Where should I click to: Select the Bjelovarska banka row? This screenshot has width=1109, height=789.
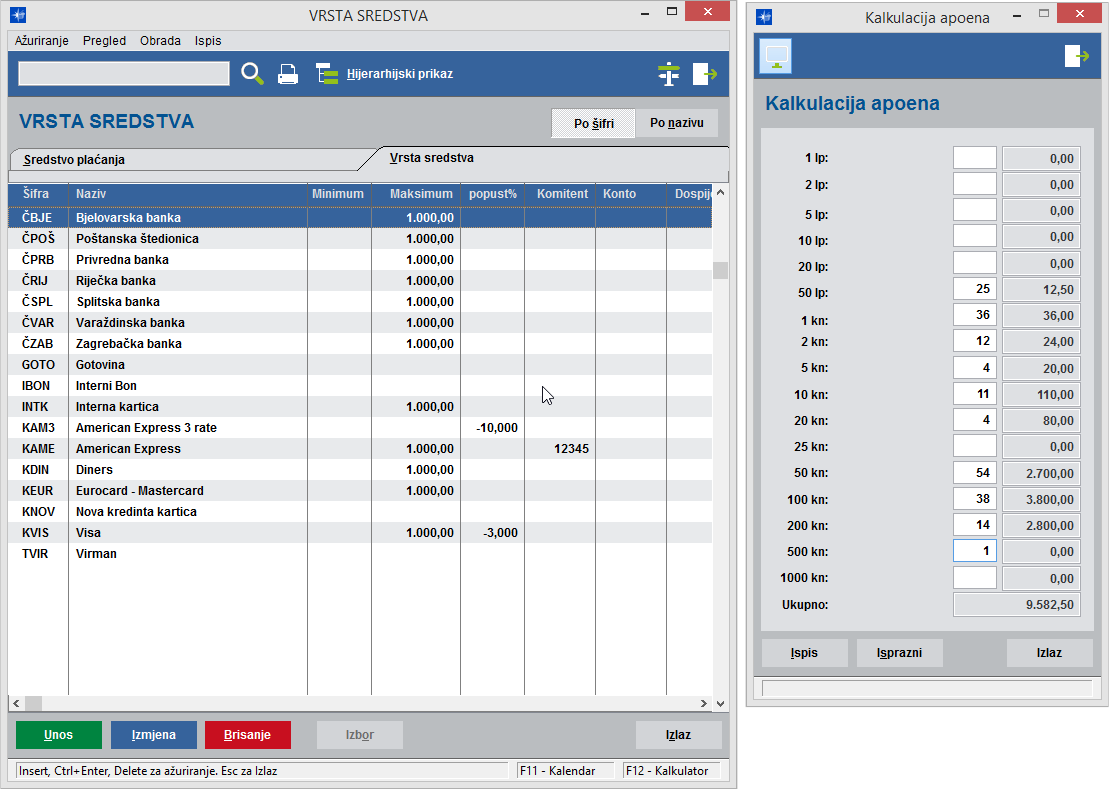[x=360, y=218]
